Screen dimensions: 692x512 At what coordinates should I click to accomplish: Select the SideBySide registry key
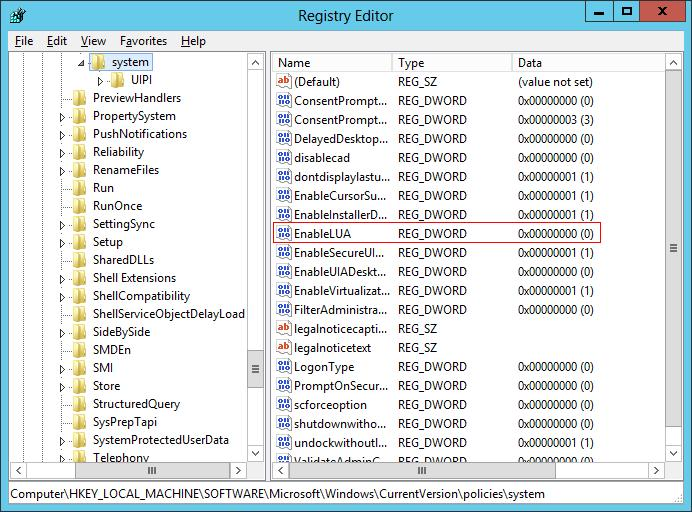[x=120, y=332]
